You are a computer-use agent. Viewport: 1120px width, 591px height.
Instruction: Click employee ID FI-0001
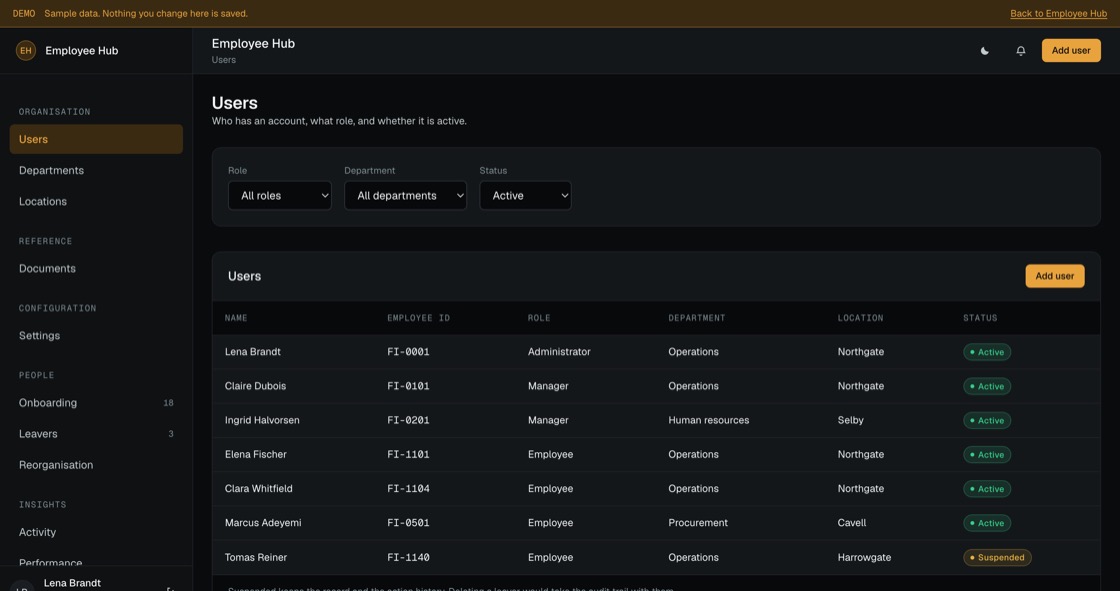pyautogui.click(x=408, y=352)
